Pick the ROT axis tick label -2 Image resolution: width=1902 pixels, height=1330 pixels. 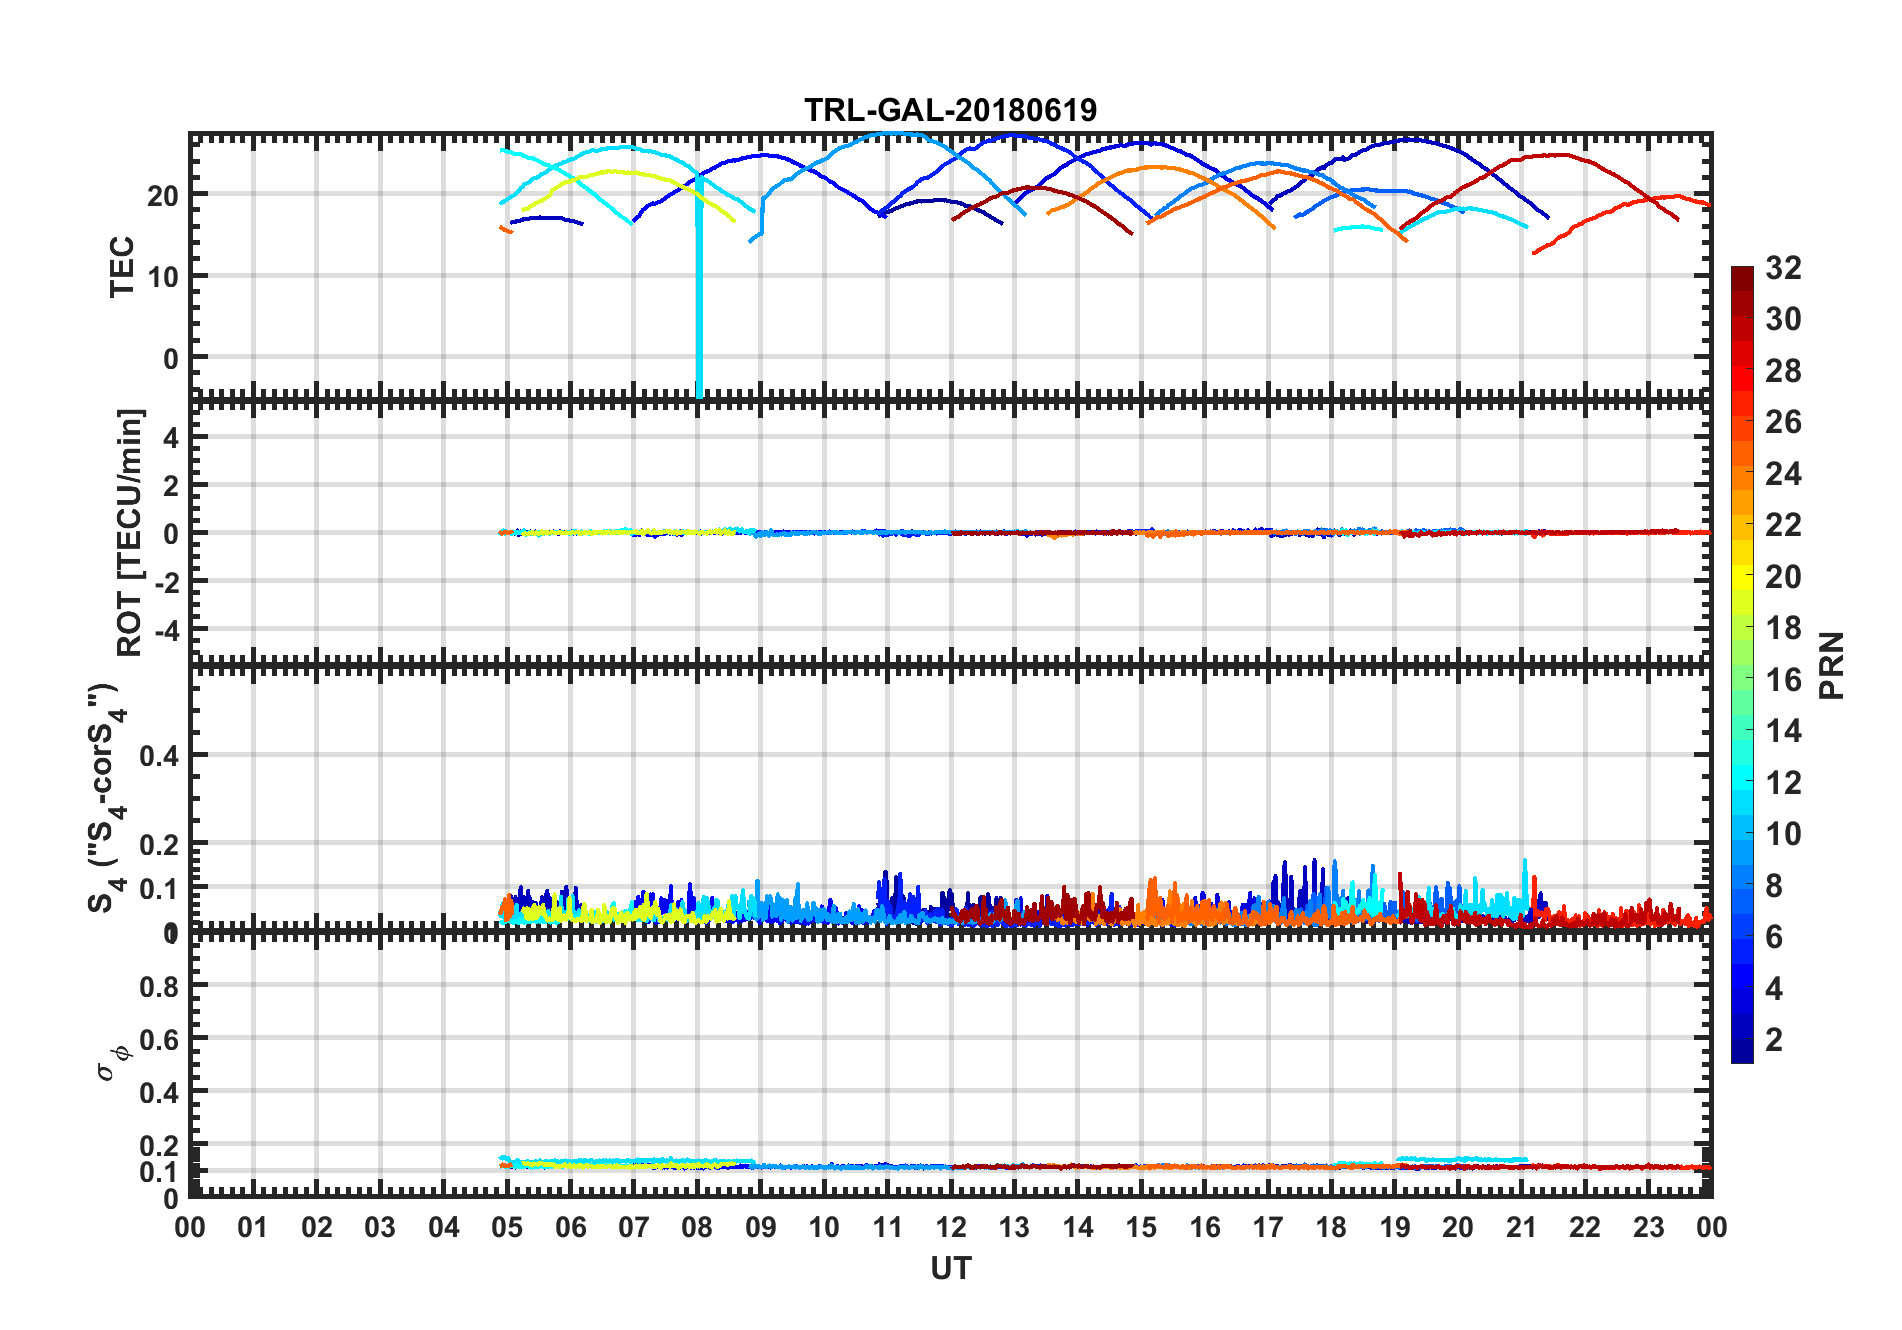tap(166, 582)
